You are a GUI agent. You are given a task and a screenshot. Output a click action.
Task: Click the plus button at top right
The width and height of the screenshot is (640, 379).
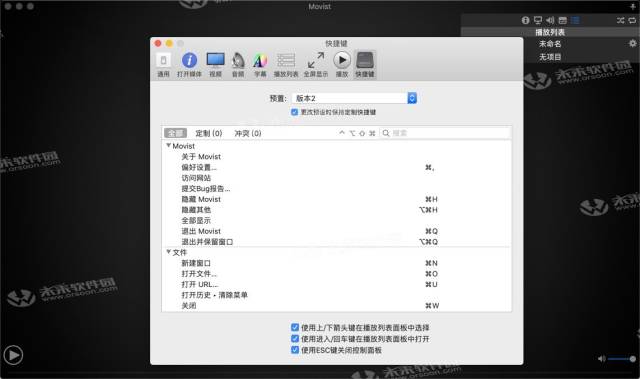point(633,6)
